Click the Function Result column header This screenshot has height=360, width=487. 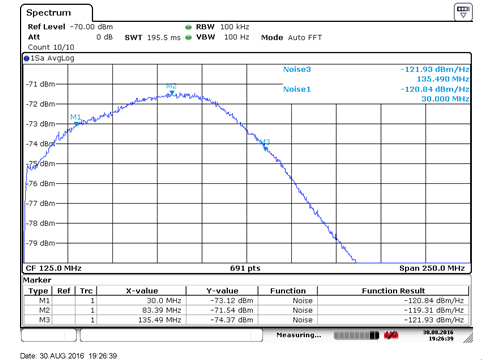[393, 291]
